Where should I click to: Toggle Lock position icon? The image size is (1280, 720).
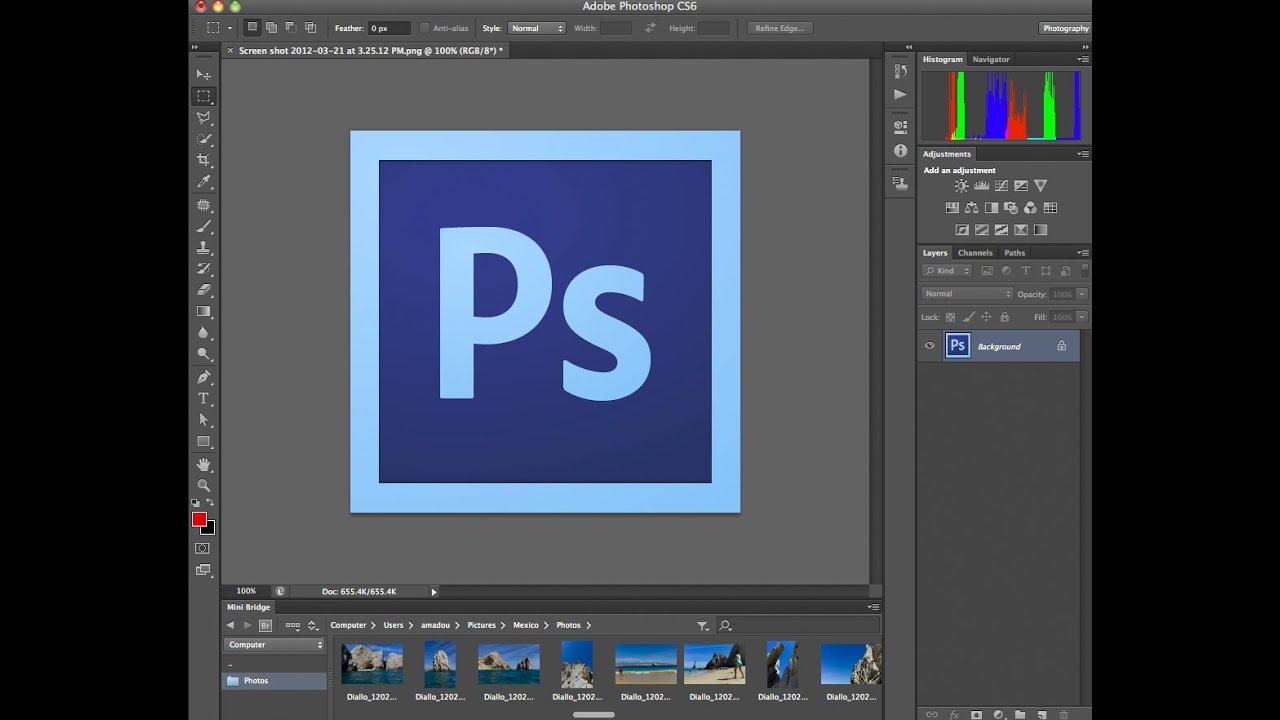[x=986, y=317]
